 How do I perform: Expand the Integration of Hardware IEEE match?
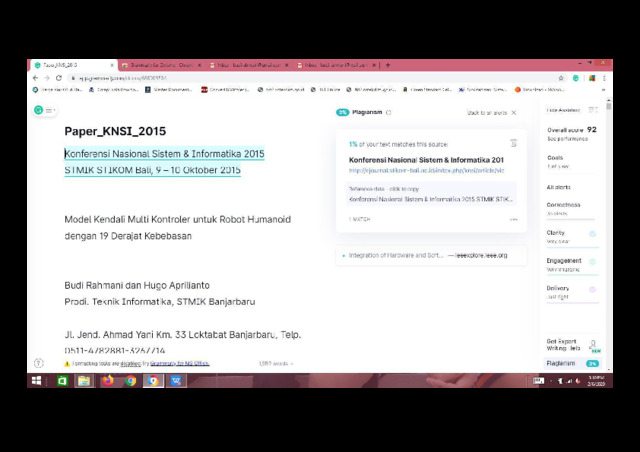(431, 256)
